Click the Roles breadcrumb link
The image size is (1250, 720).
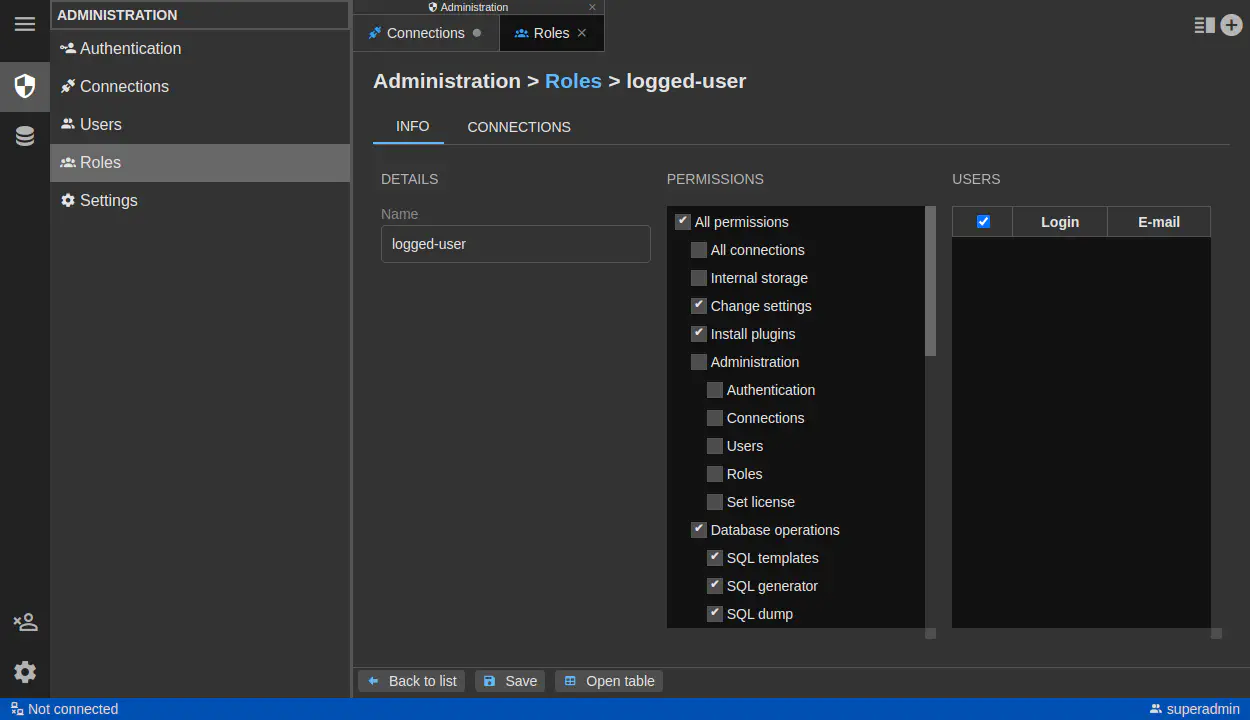[x=573, y=81]
